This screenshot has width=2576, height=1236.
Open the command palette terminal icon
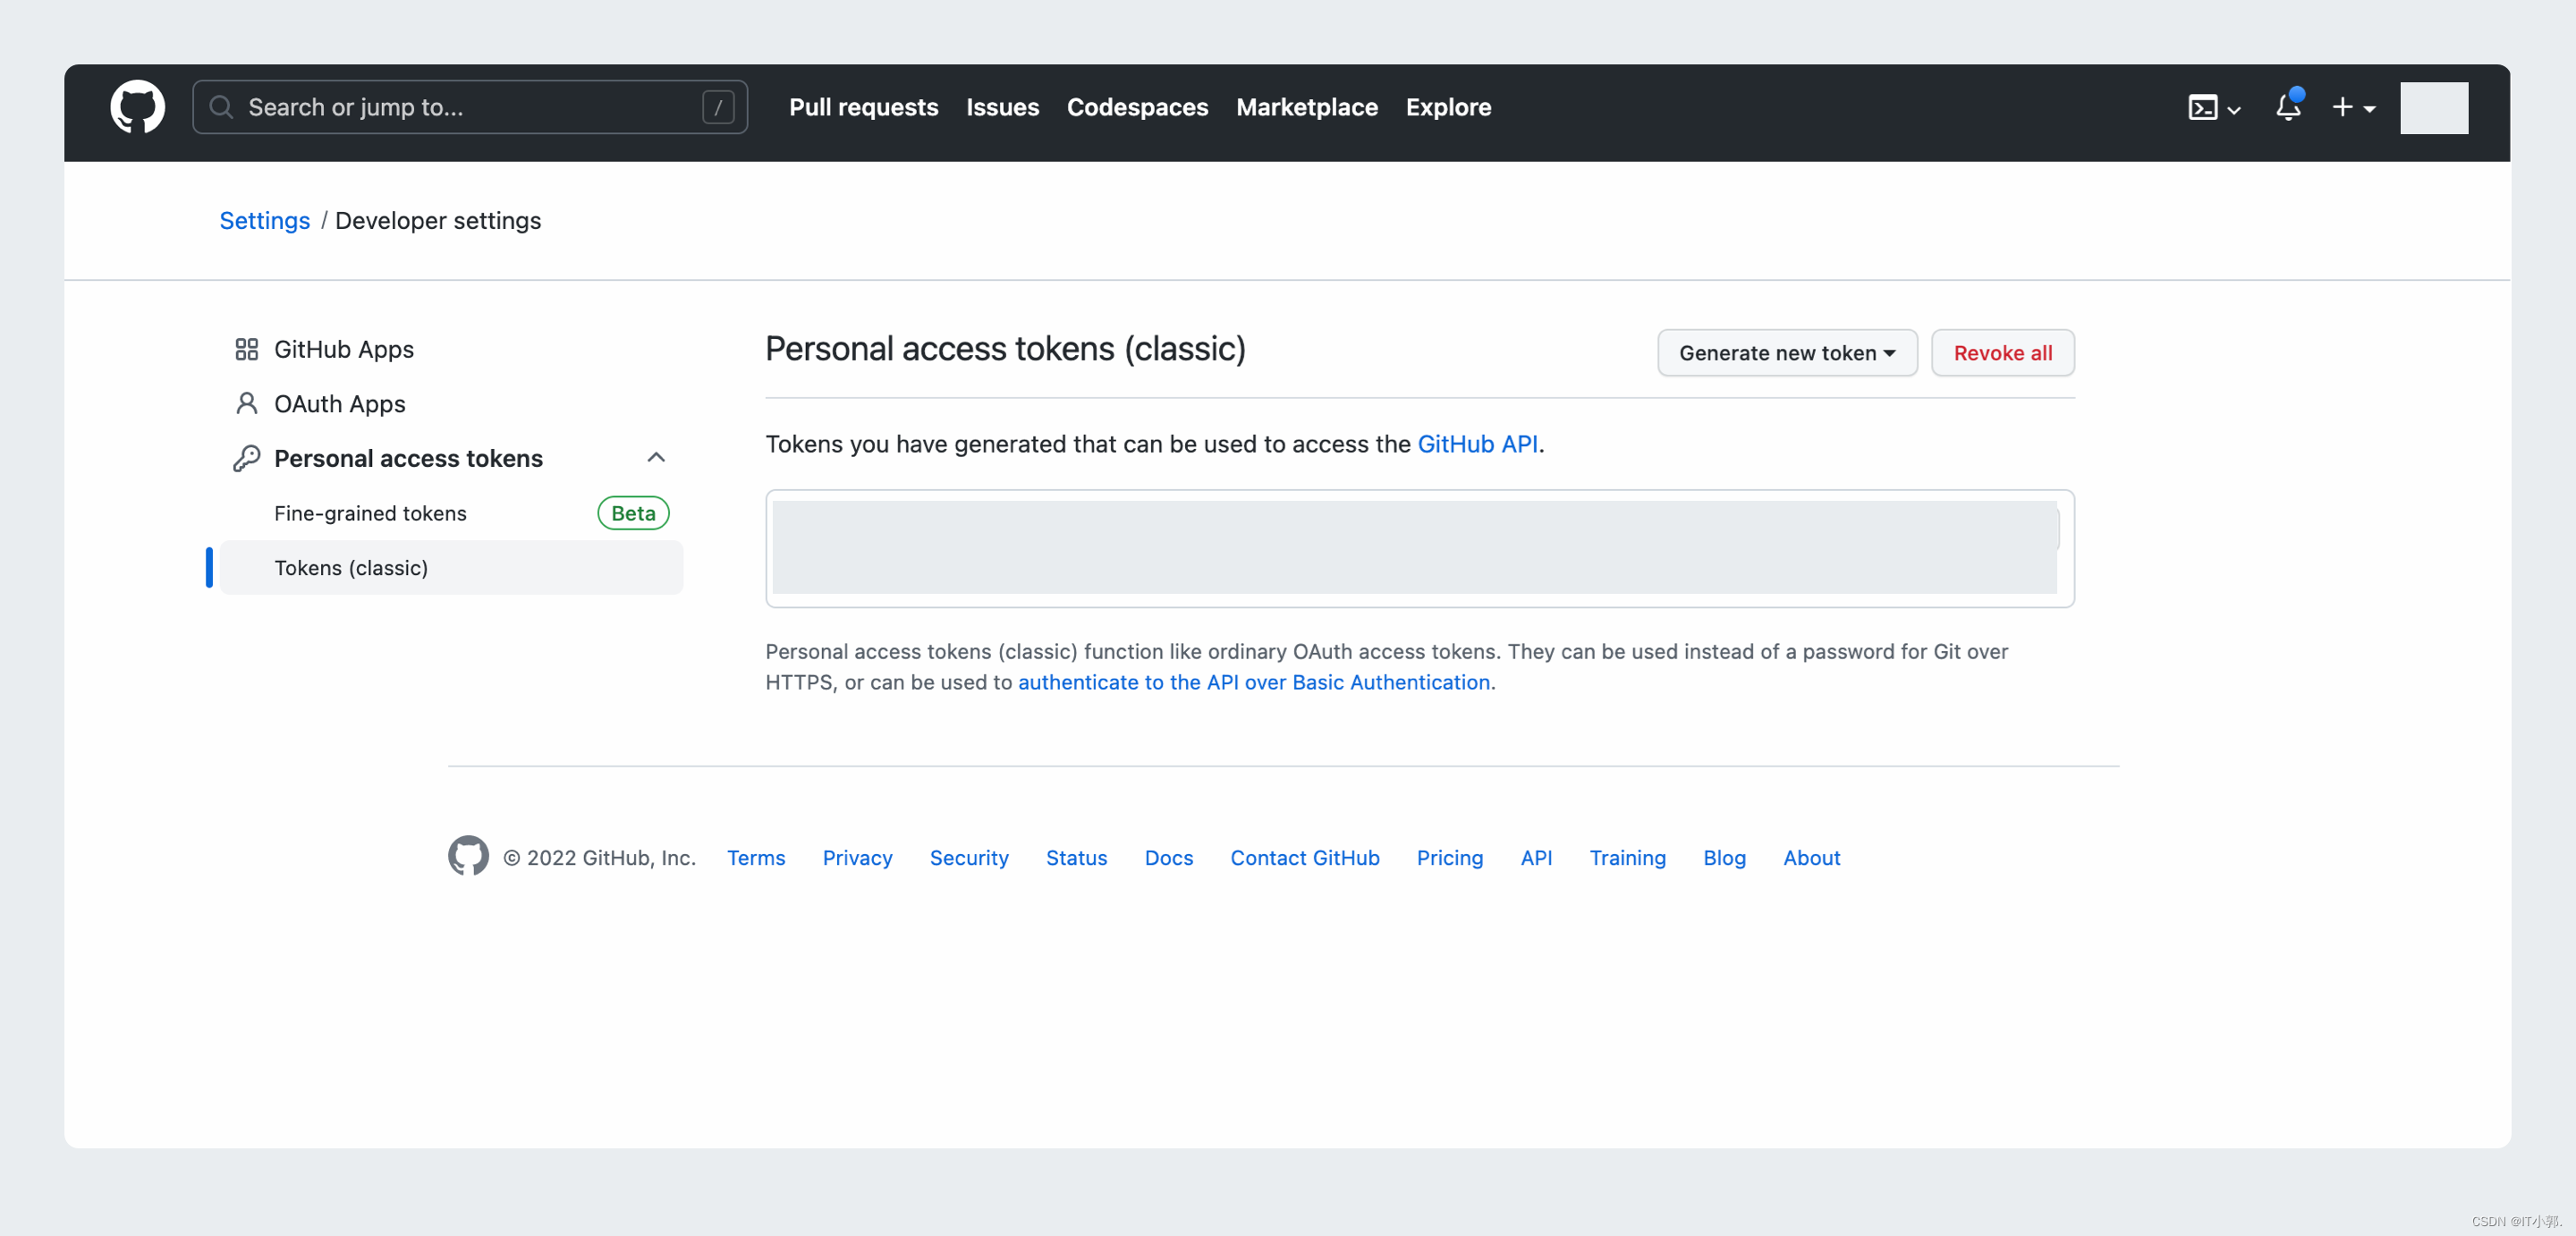[2203, 108]
